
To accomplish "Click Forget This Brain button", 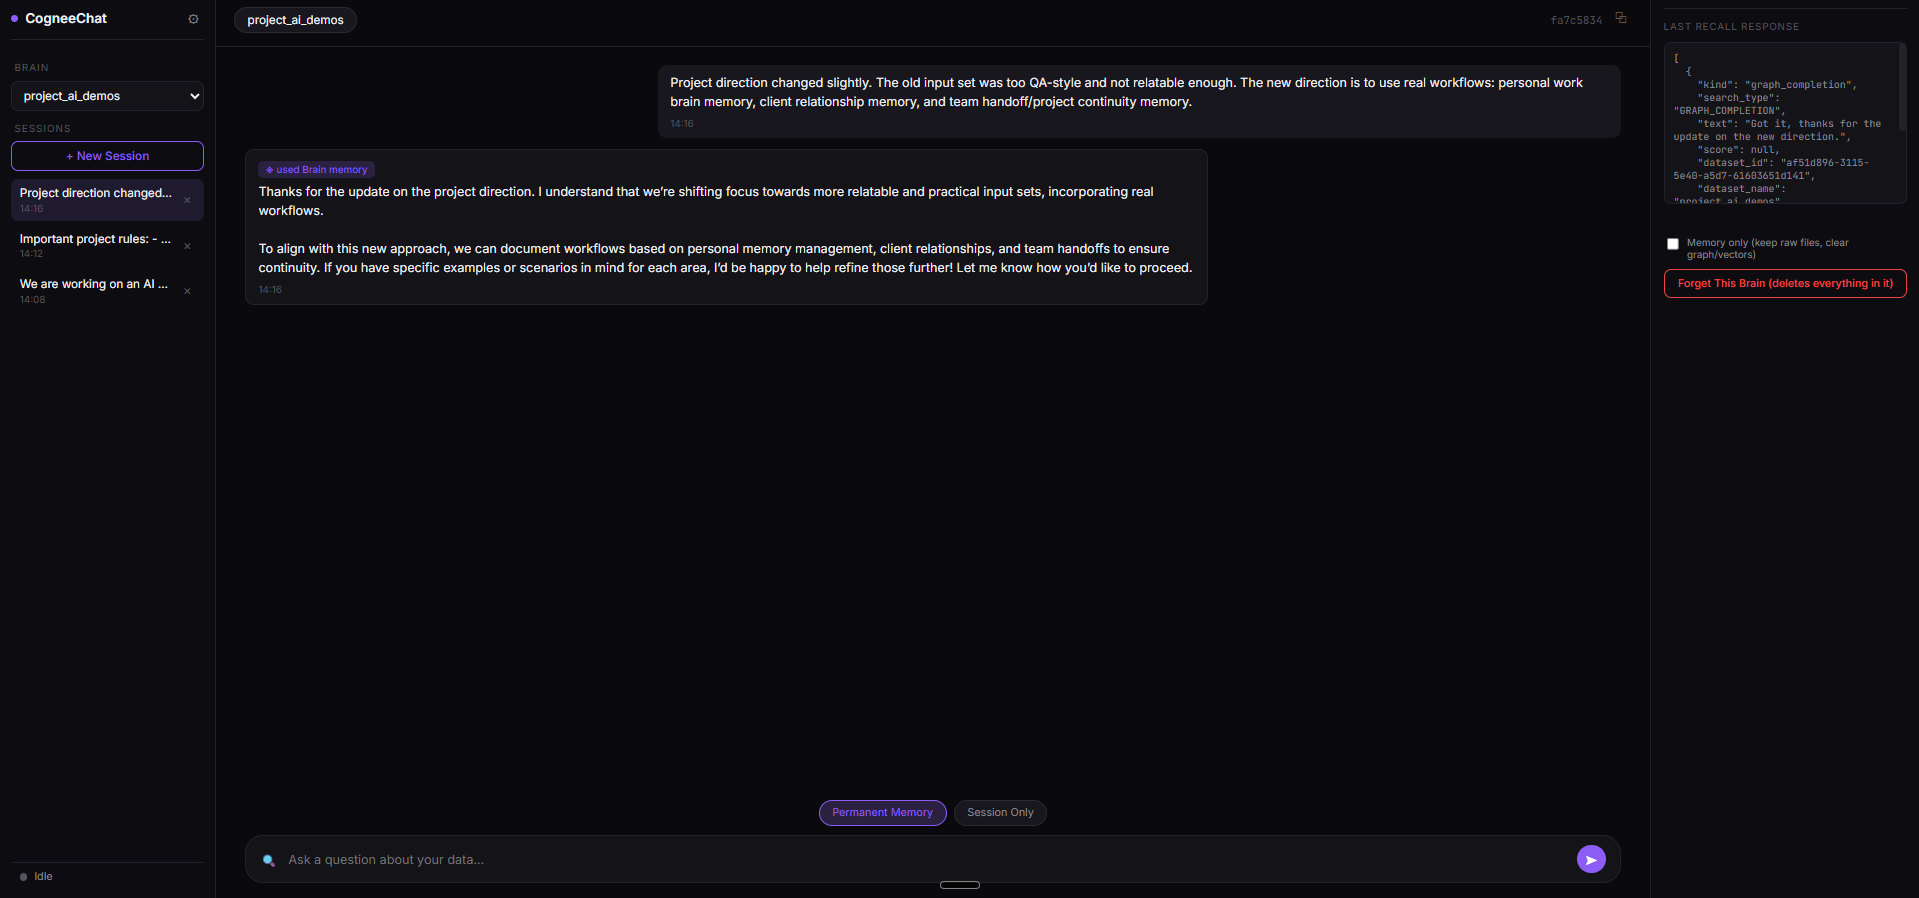I will tap(1785, 284).
